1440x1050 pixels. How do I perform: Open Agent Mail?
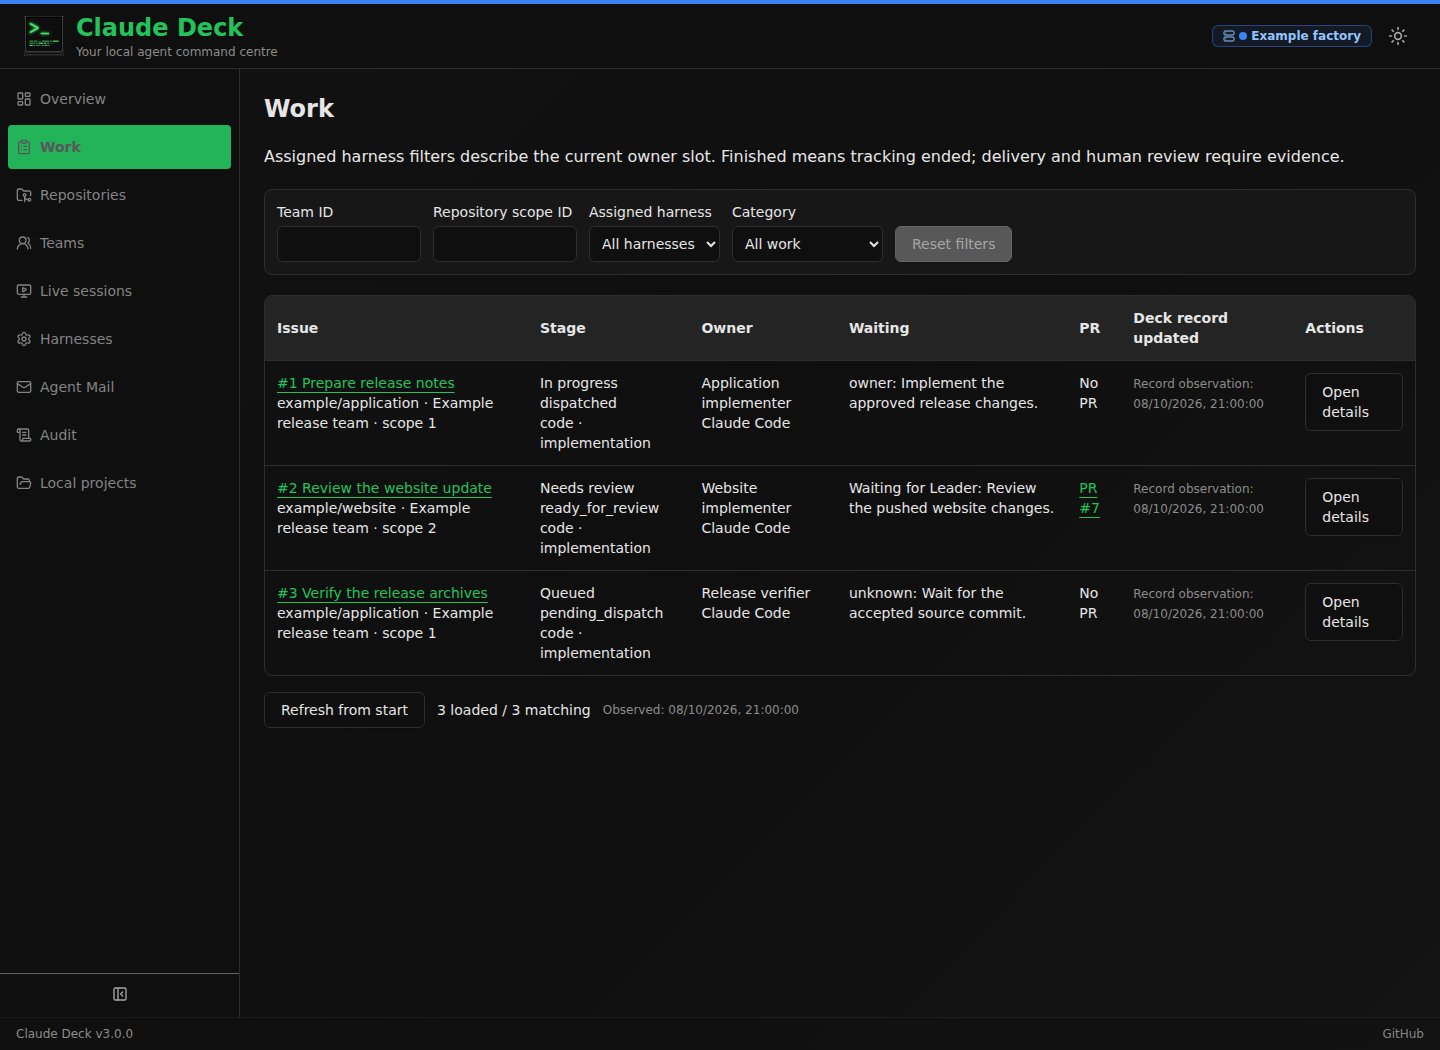tap(119, 387)
